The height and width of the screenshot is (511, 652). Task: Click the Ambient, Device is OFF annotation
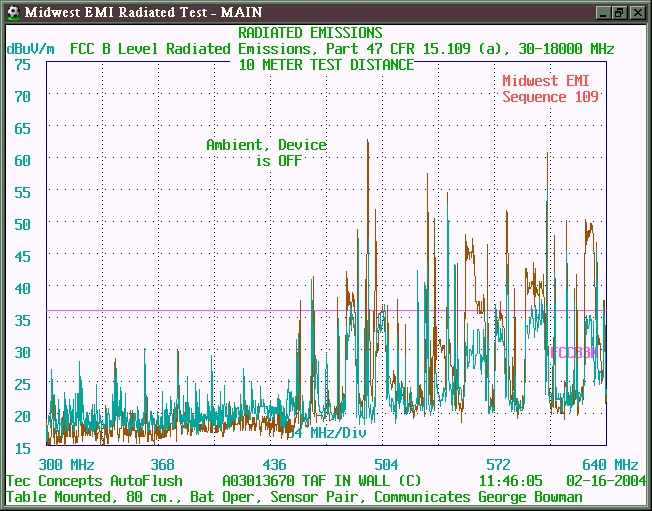(266, 152)
